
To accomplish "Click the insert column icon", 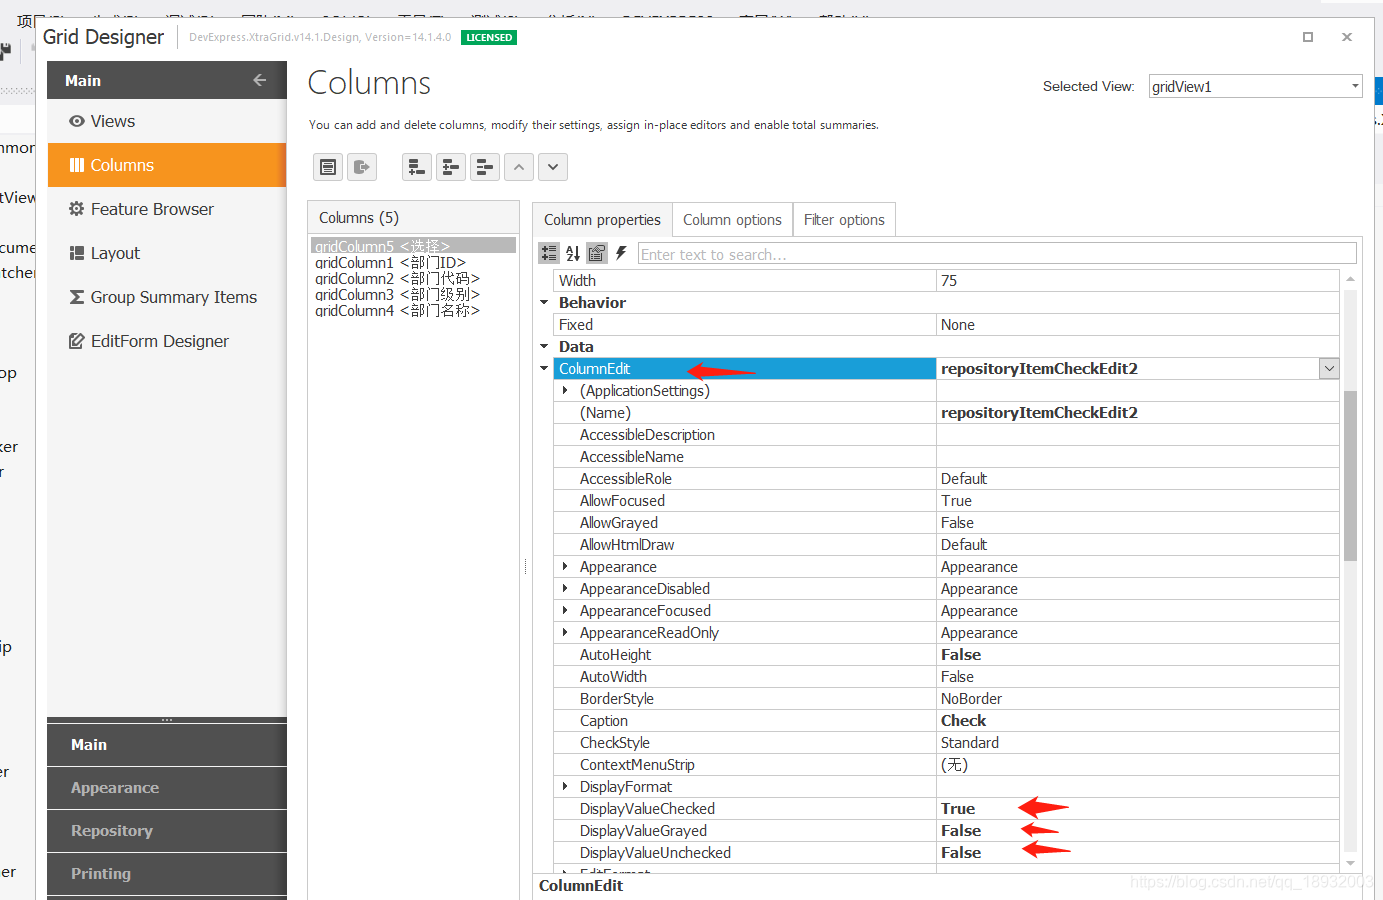I will pyautogui.click(x=450, y=167).
